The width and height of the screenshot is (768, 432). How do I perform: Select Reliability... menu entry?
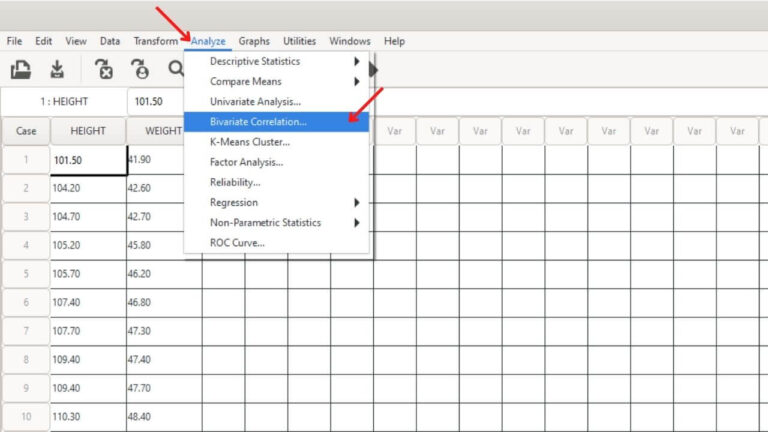276,182
